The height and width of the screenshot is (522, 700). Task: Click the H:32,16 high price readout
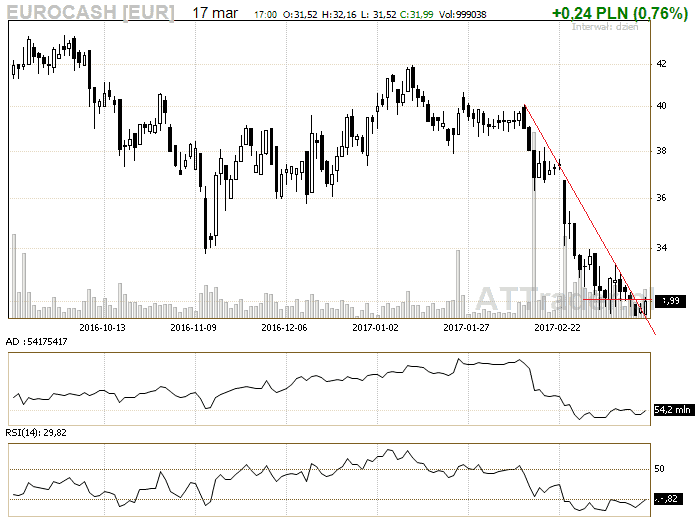[x=340, y=16]
